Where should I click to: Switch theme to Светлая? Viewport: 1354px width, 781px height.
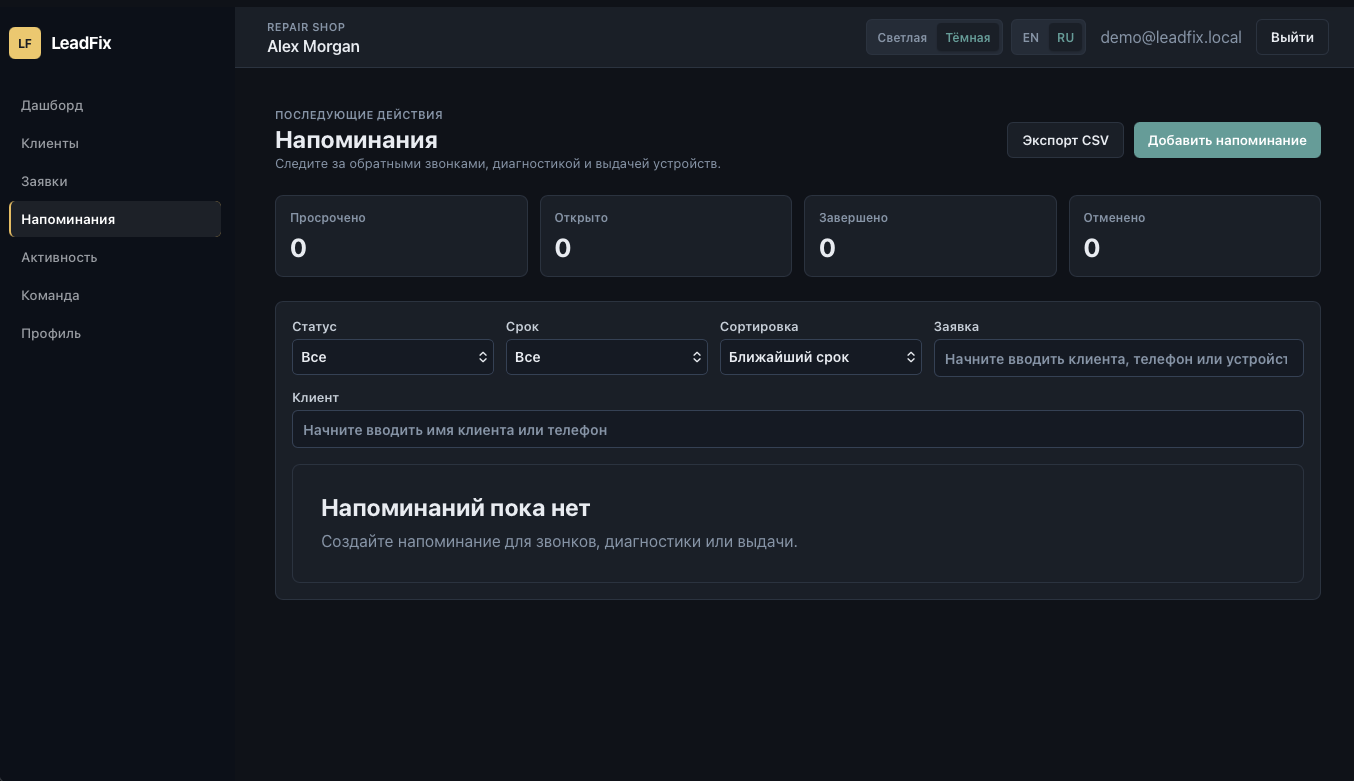tap(902, 38)
